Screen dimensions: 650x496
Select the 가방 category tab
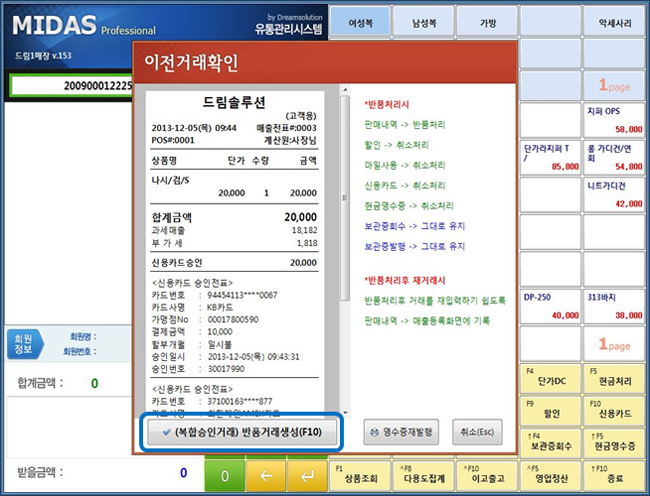pyautogui.click(x=487, y=23)
